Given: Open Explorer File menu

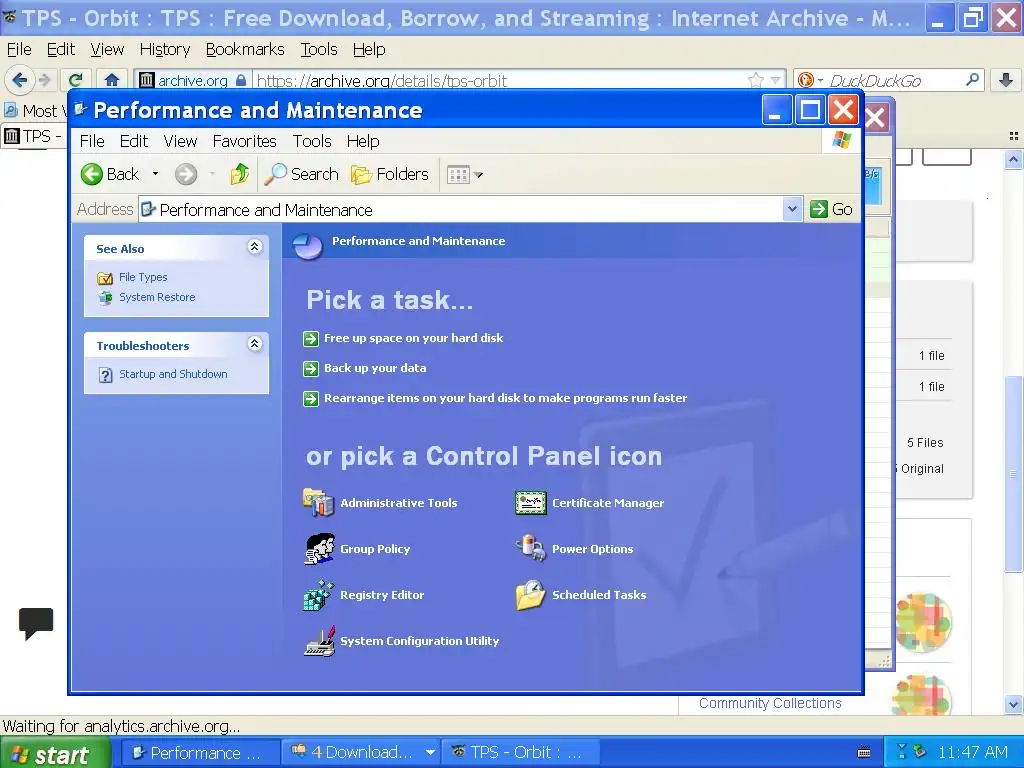Looking at the screenshot, I should click(x=91, y=141).
